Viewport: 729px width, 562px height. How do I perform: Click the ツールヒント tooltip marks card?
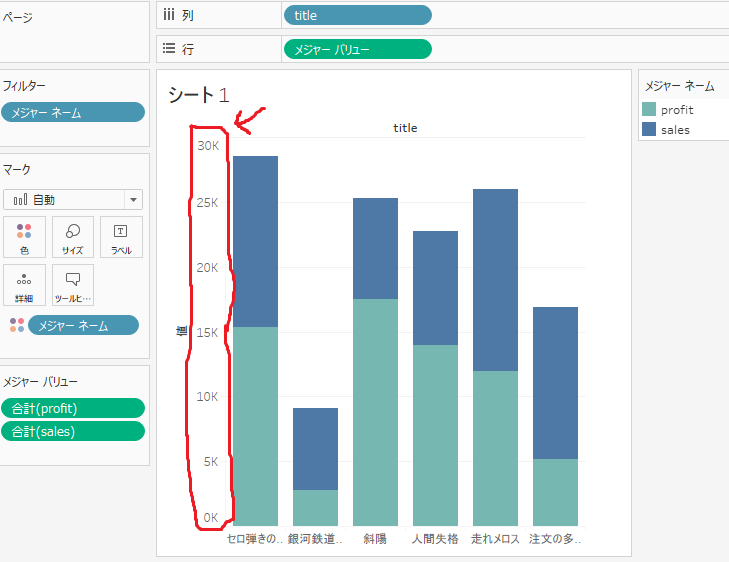73,285
